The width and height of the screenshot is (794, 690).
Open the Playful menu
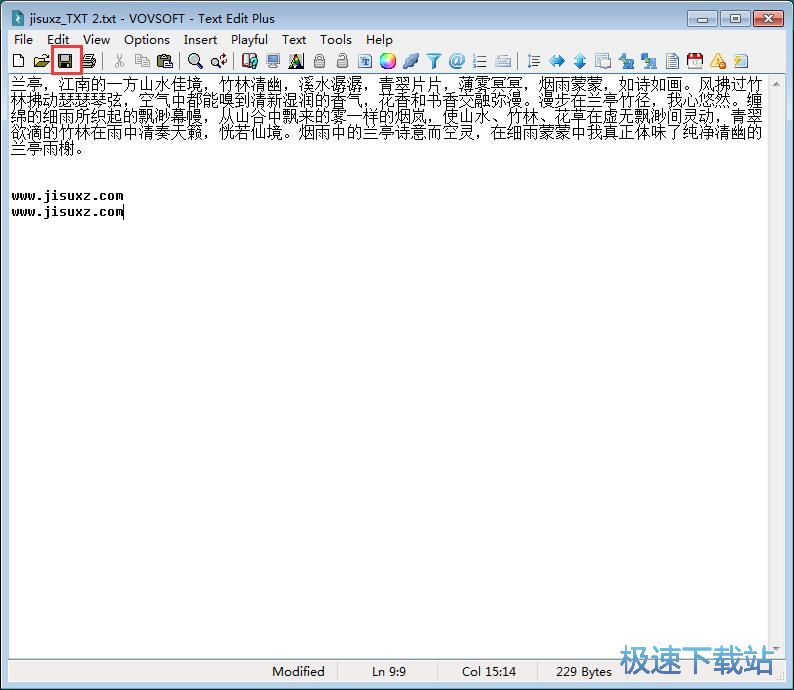tap(249, 39)
